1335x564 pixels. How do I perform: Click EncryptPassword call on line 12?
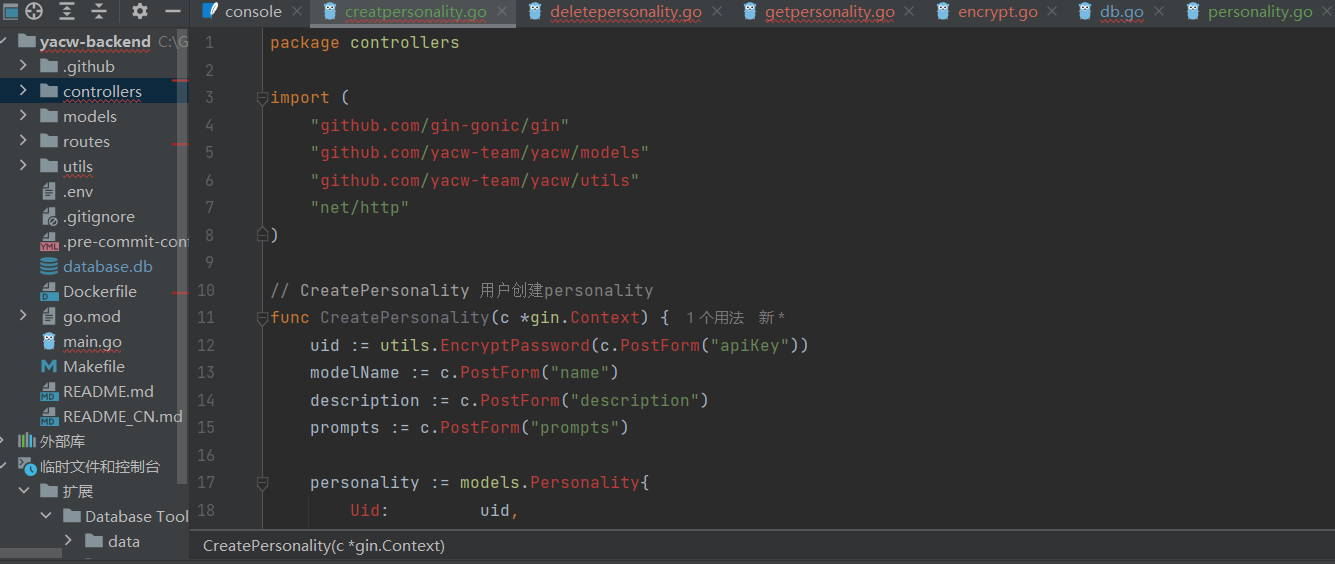(x=515, y=345)
